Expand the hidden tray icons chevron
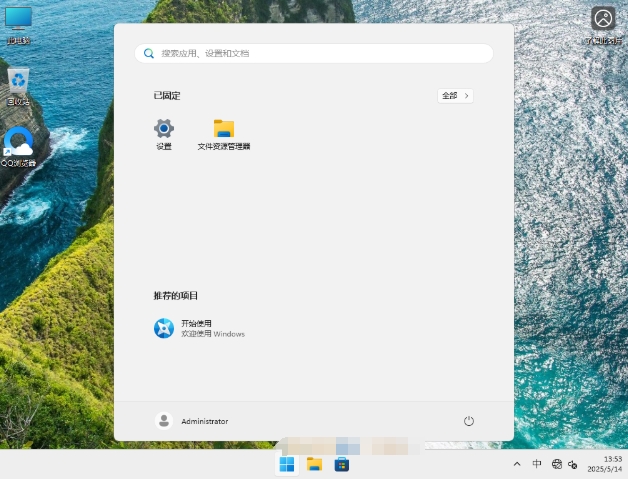Viewport: 628px width, 480px height. [517, 465]
